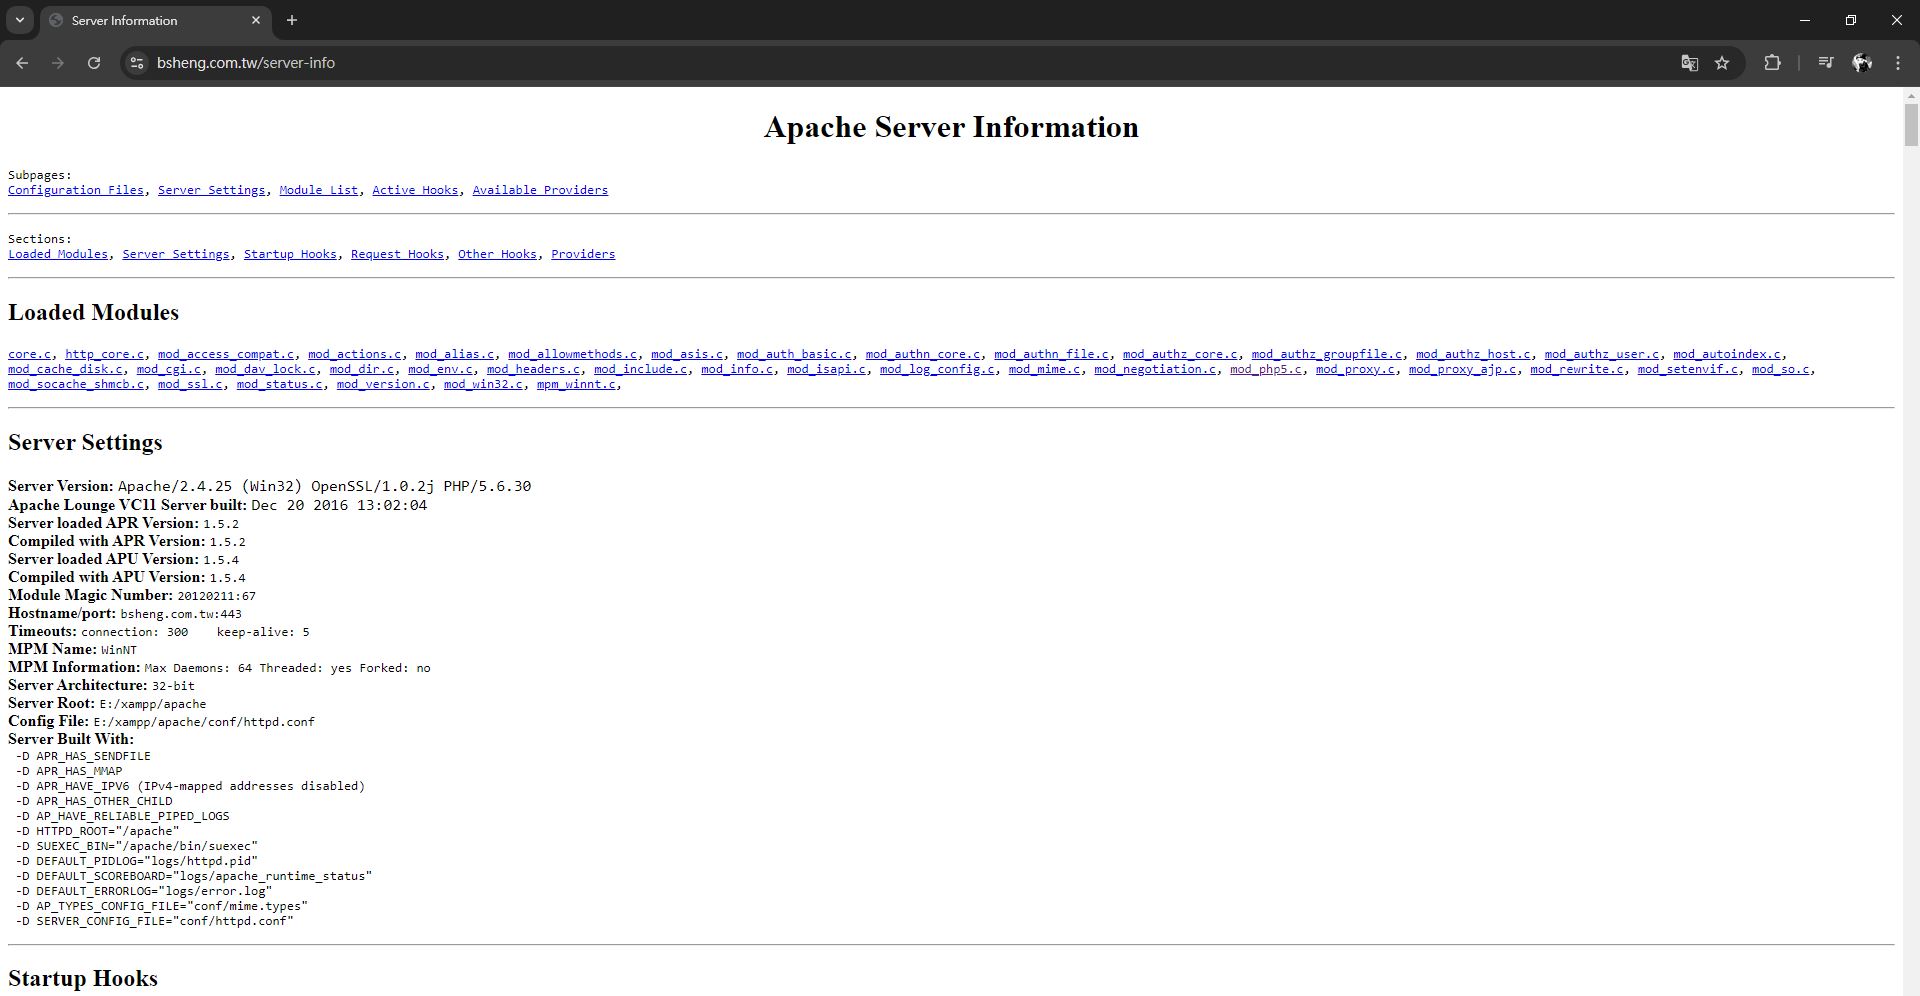Open mod_autoindex.c module link
The width and height of the screenshot is (1920, 996).
pyautogui.click(x=1727, y=354)
